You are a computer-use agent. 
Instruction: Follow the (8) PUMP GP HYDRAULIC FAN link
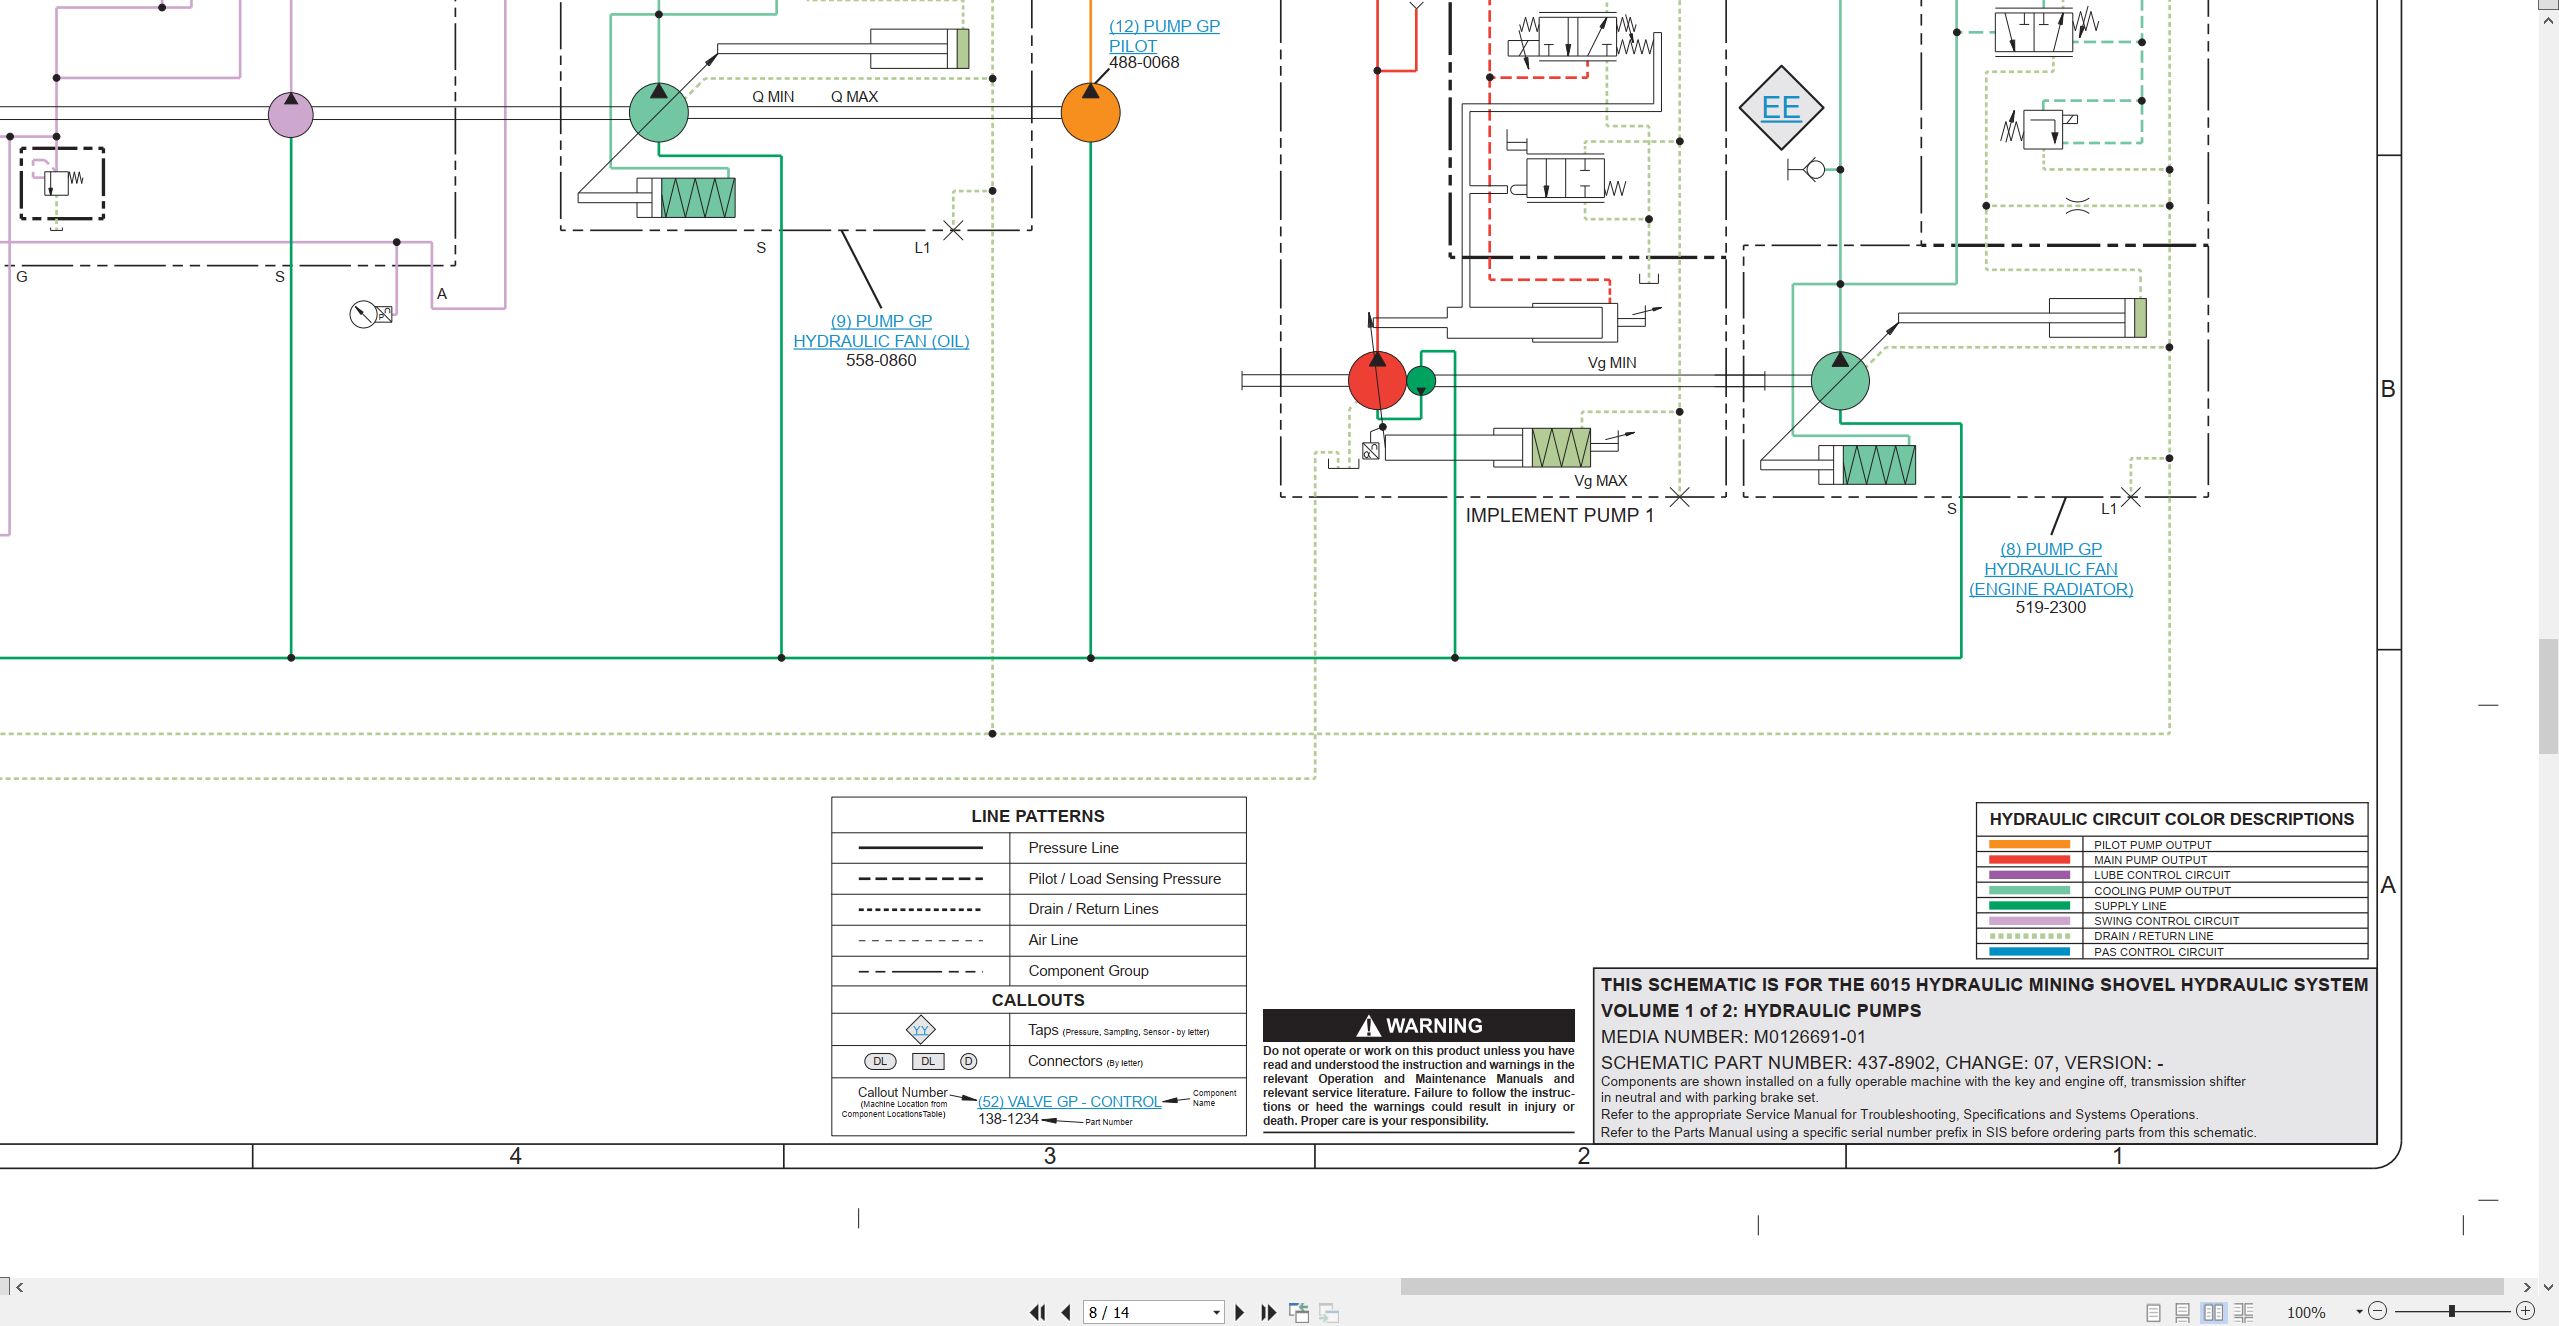(2051, 569)
